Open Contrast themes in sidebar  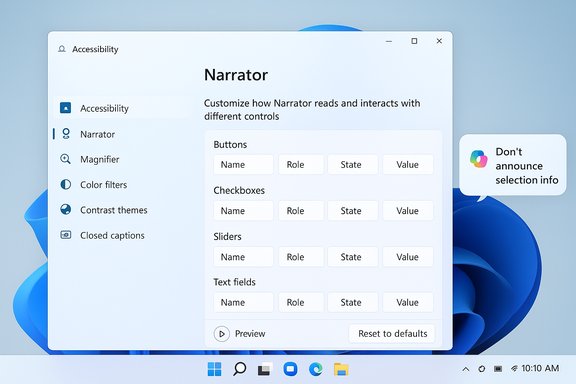point(121,210)
